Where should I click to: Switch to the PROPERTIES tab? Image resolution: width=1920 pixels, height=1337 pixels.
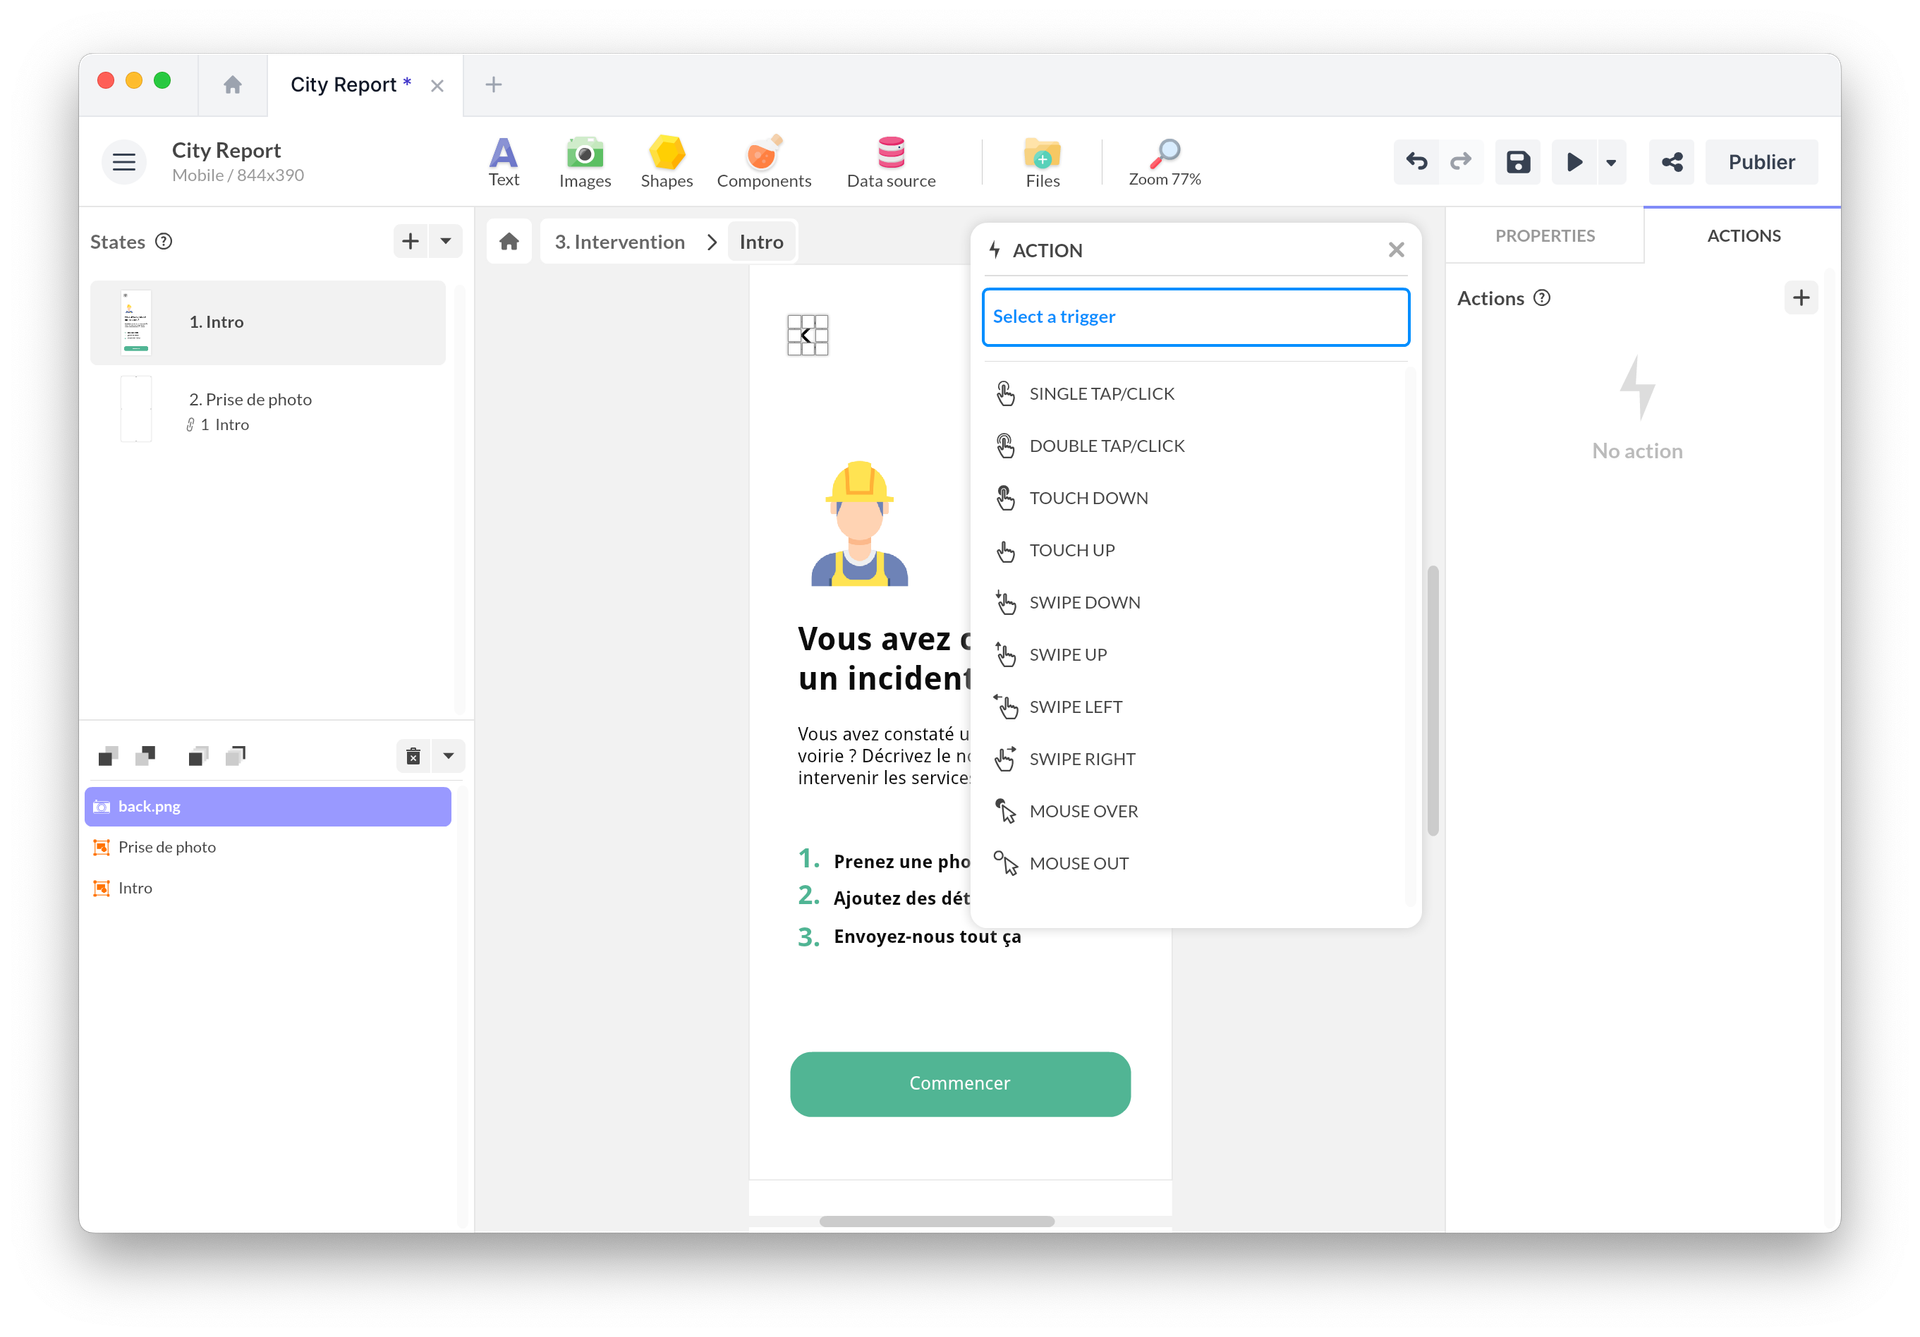click(1545, 236)
